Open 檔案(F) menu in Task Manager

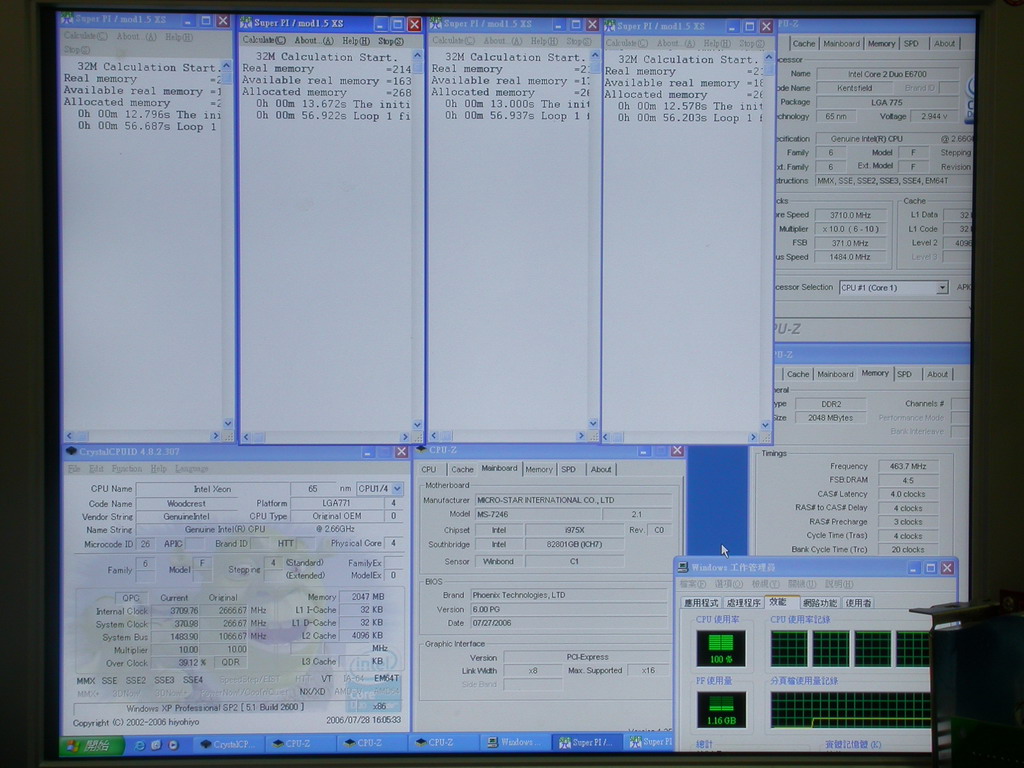click(693, 584)
